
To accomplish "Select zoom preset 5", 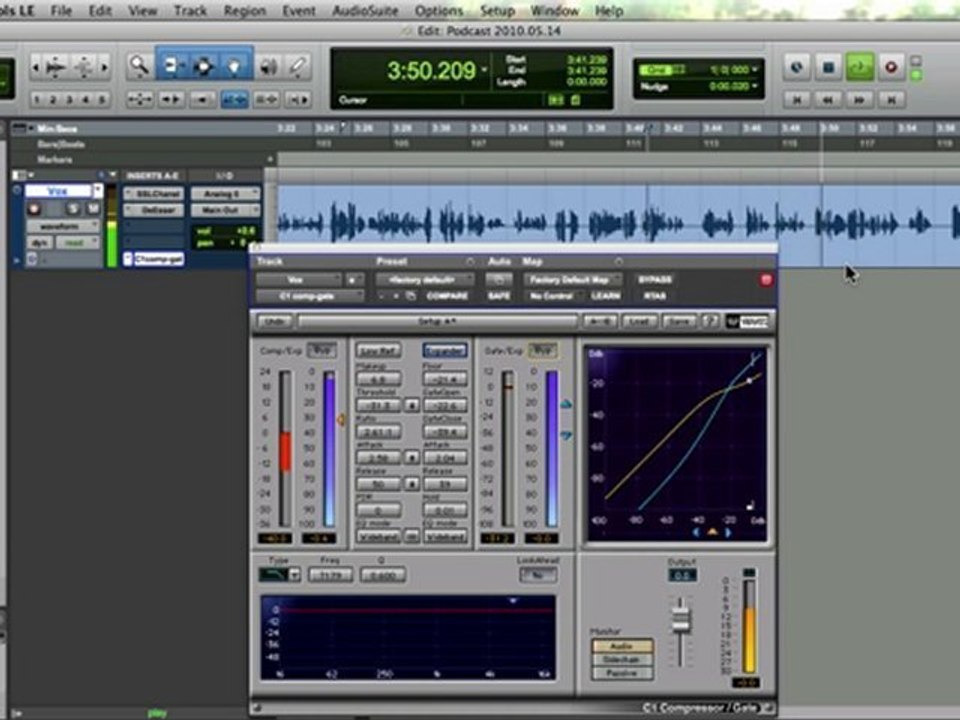I will pyautogui.click(x=102, y=99).
